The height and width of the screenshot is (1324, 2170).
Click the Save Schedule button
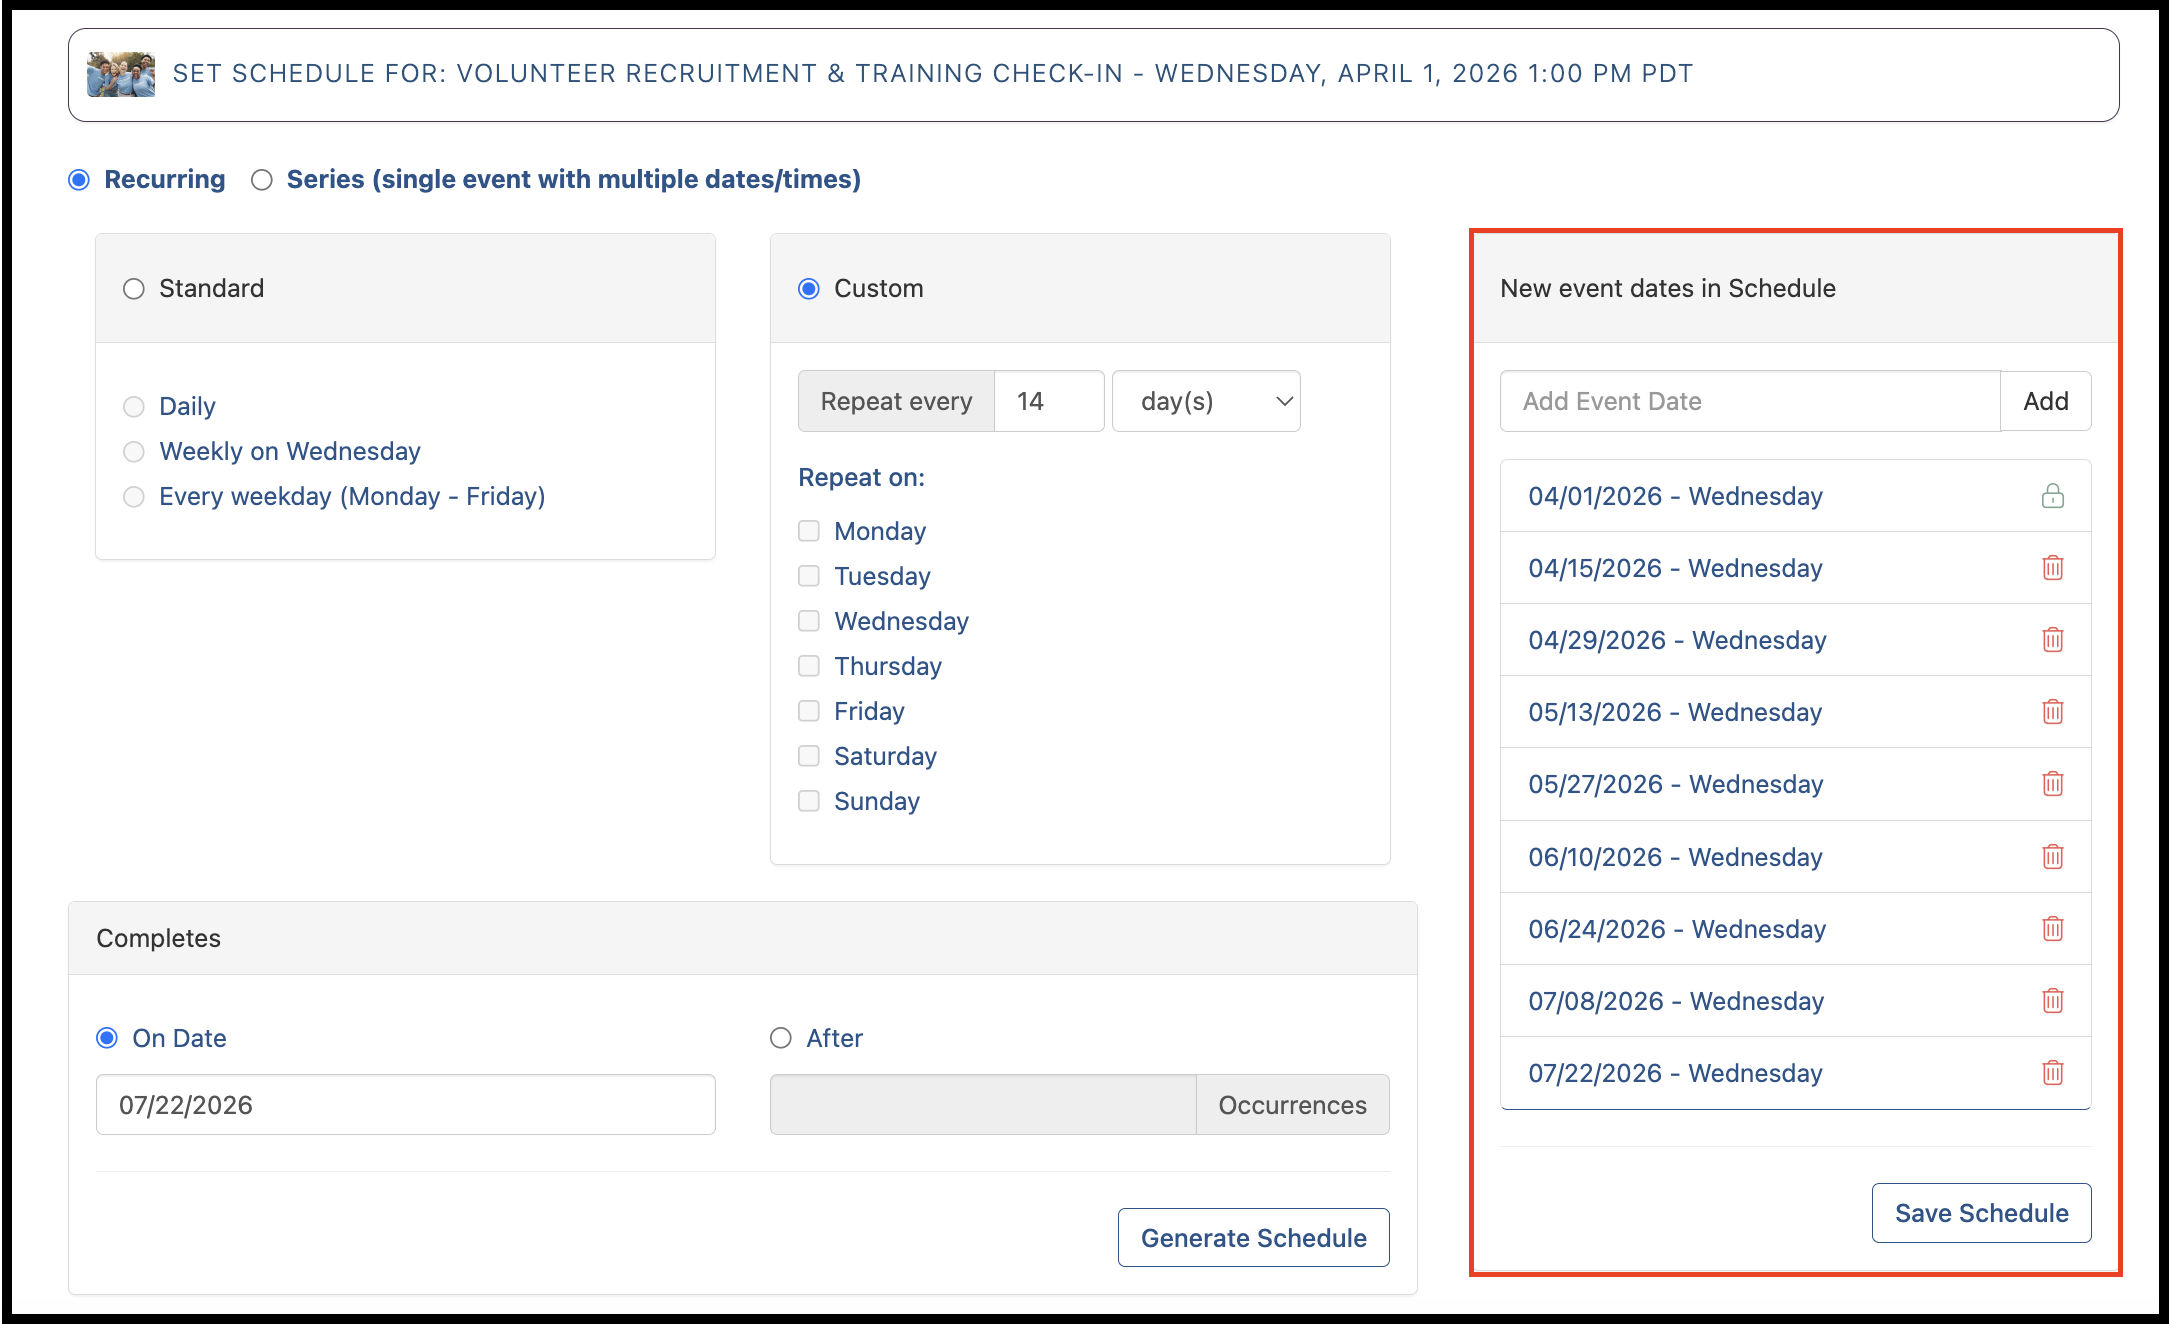pyautogui.click(x=1982, y=1213)
